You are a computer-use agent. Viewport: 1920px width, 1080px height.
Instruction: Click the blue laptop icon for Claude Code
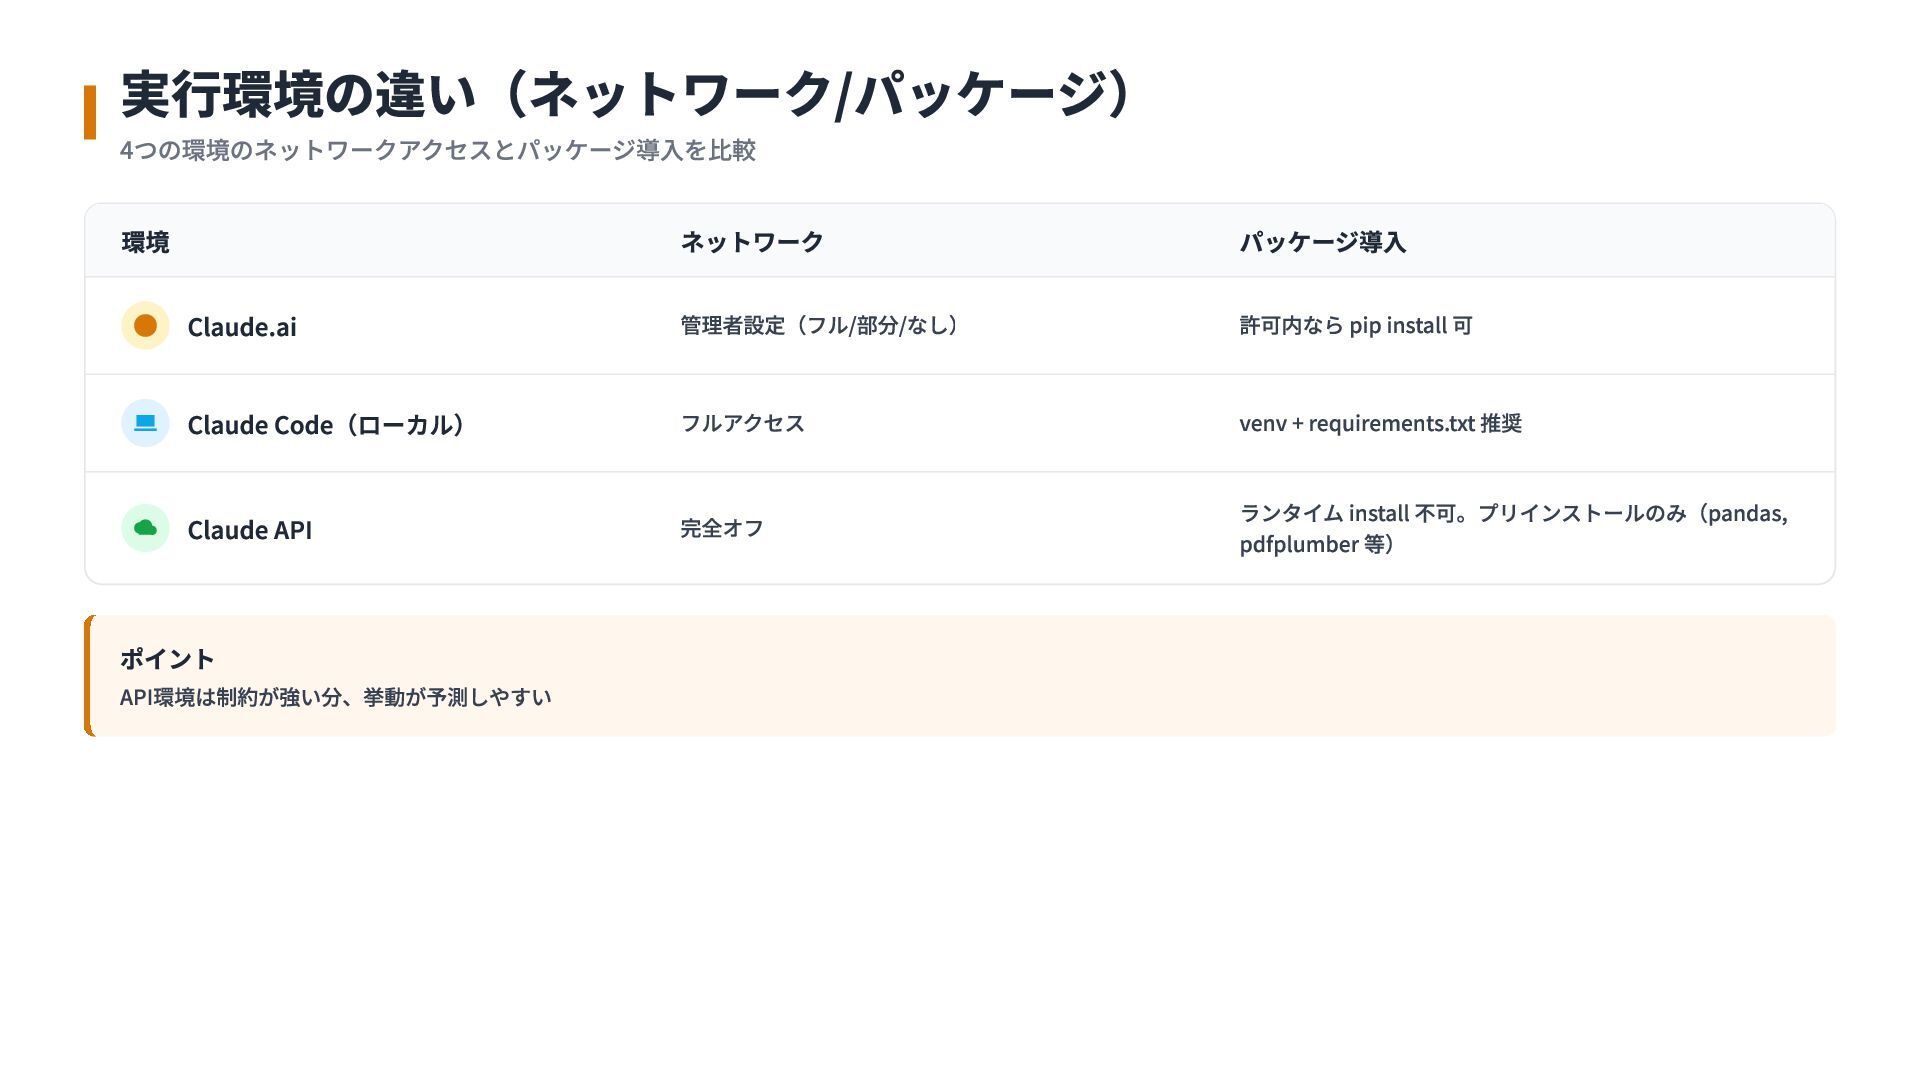coord(145,423)
